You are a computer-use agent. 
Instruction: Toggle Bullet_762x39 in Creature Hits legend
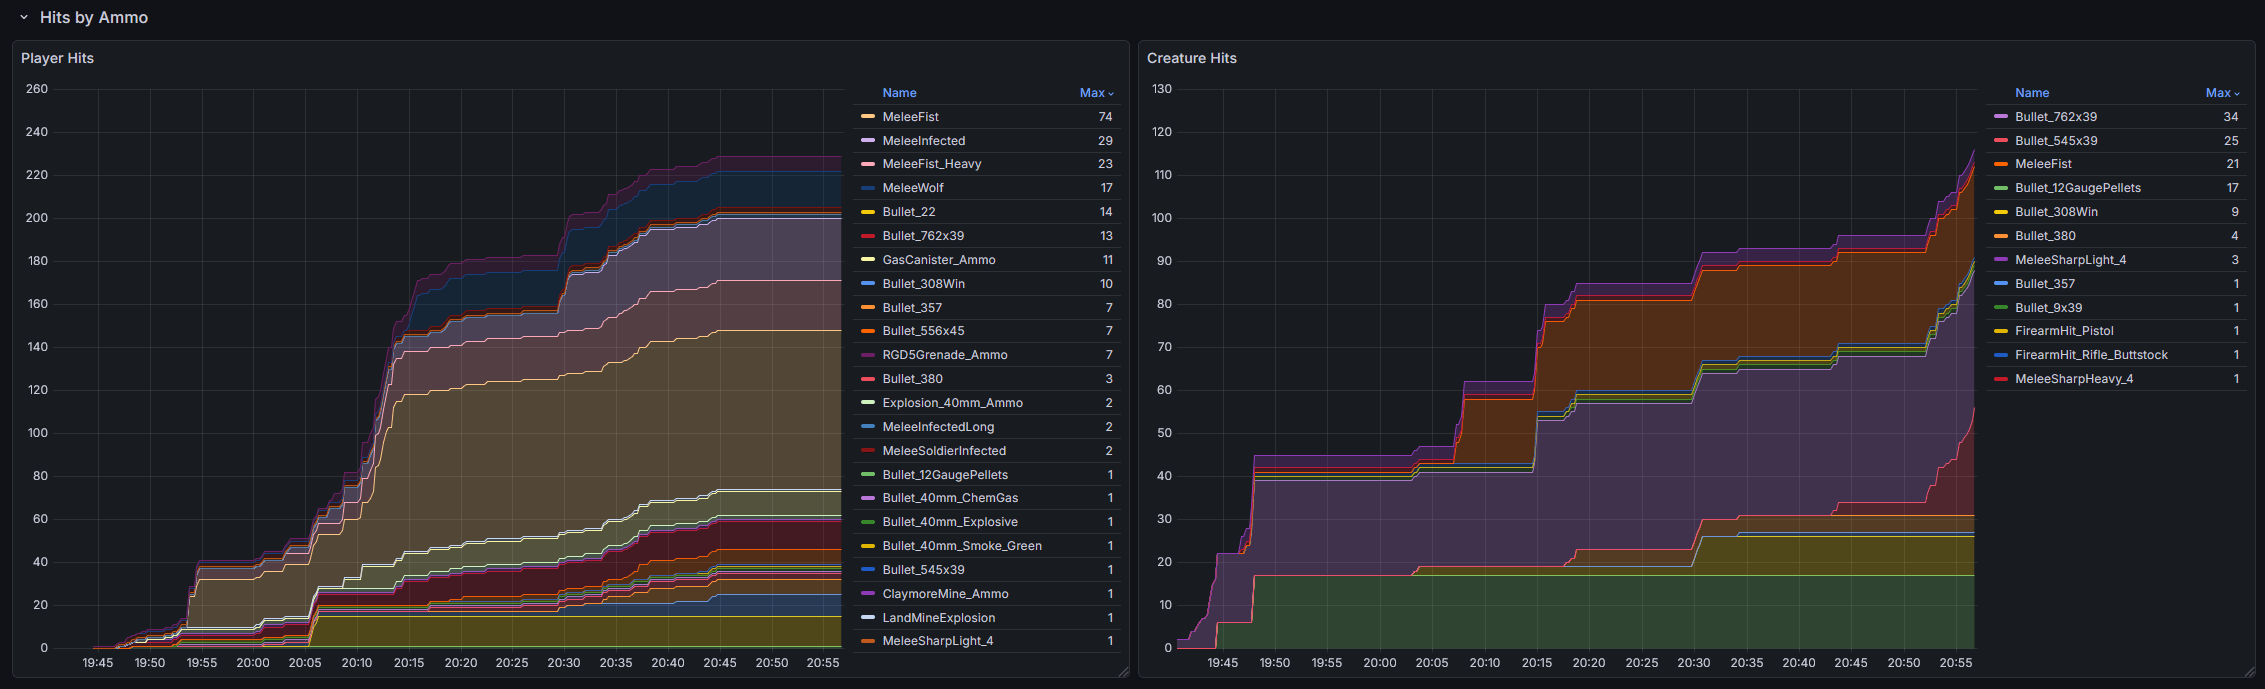coord(2056,117)
